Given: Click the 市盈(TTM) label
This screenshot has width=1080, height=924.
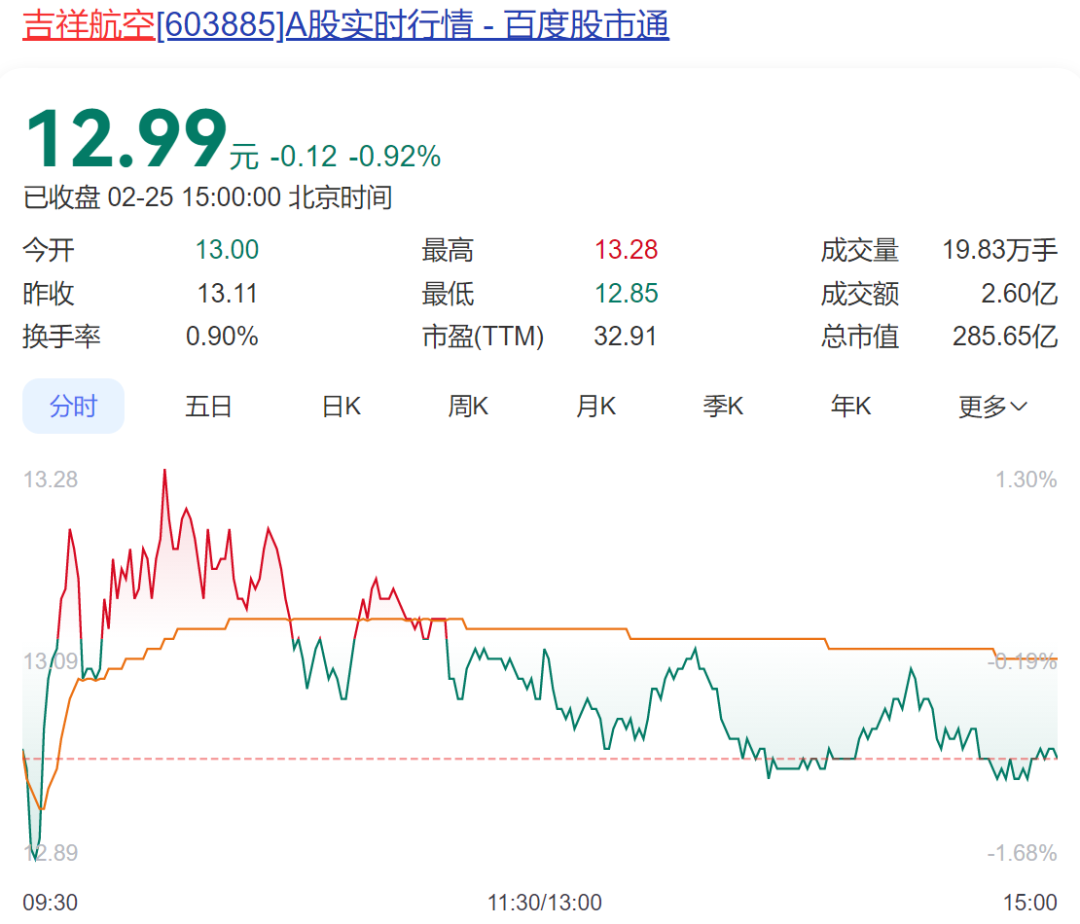Looking at the screenshot, I should click(483, 337).
